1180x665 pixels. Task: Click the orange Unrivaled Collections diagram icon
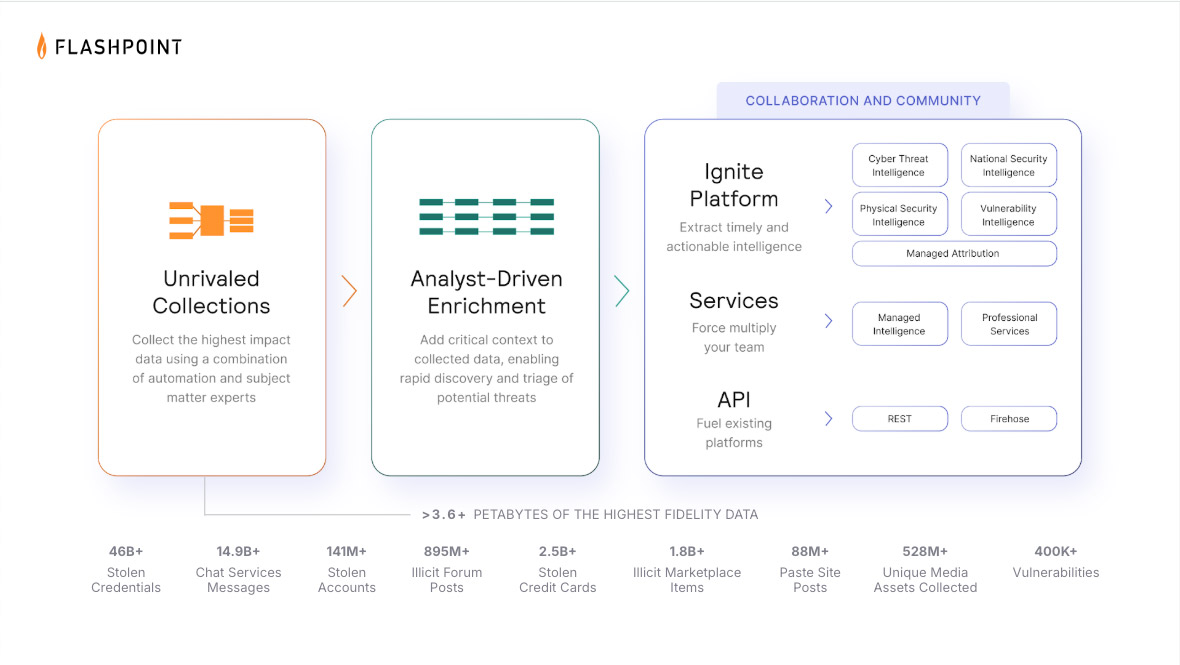[x=211, y=220]
